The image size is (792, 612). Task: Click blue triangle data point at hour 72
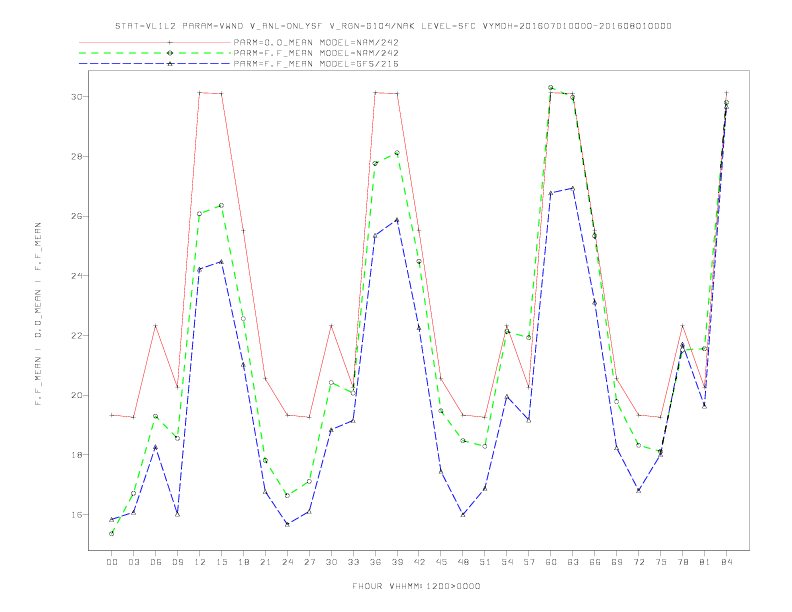[x=639, y=490]
